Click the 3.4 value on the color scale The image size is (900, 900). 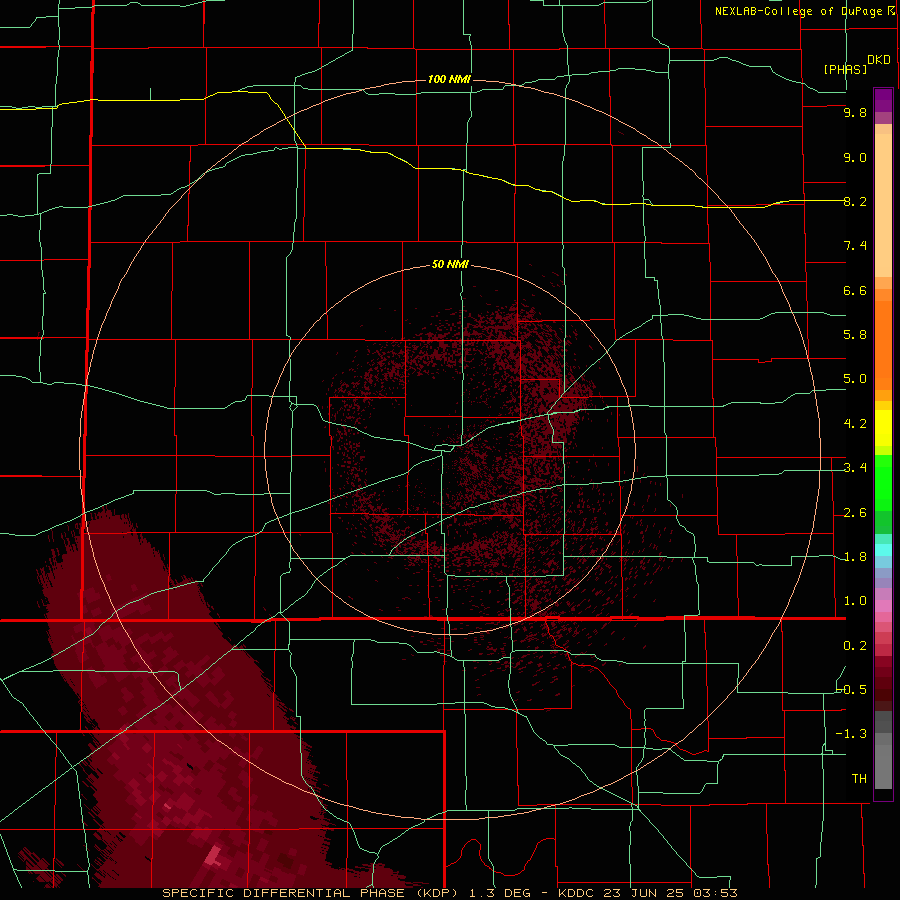[855, 468]
